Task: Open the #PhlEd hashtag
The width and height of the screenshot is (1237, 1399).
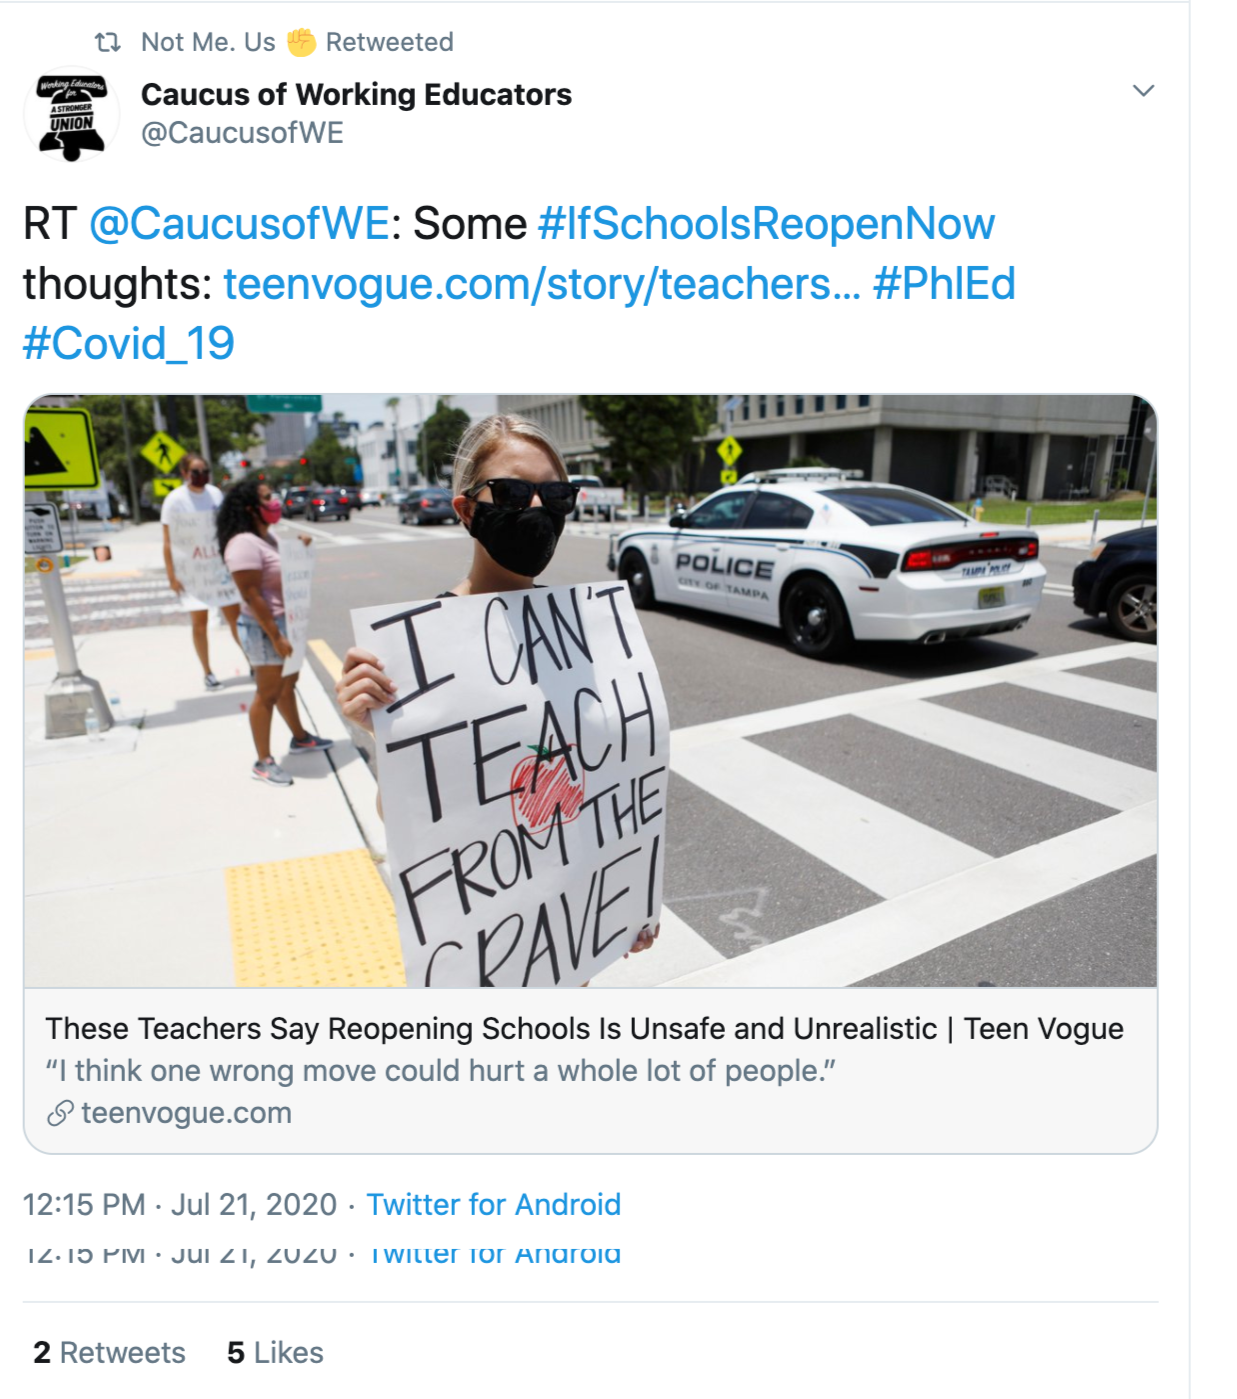Action: point(944,284)
